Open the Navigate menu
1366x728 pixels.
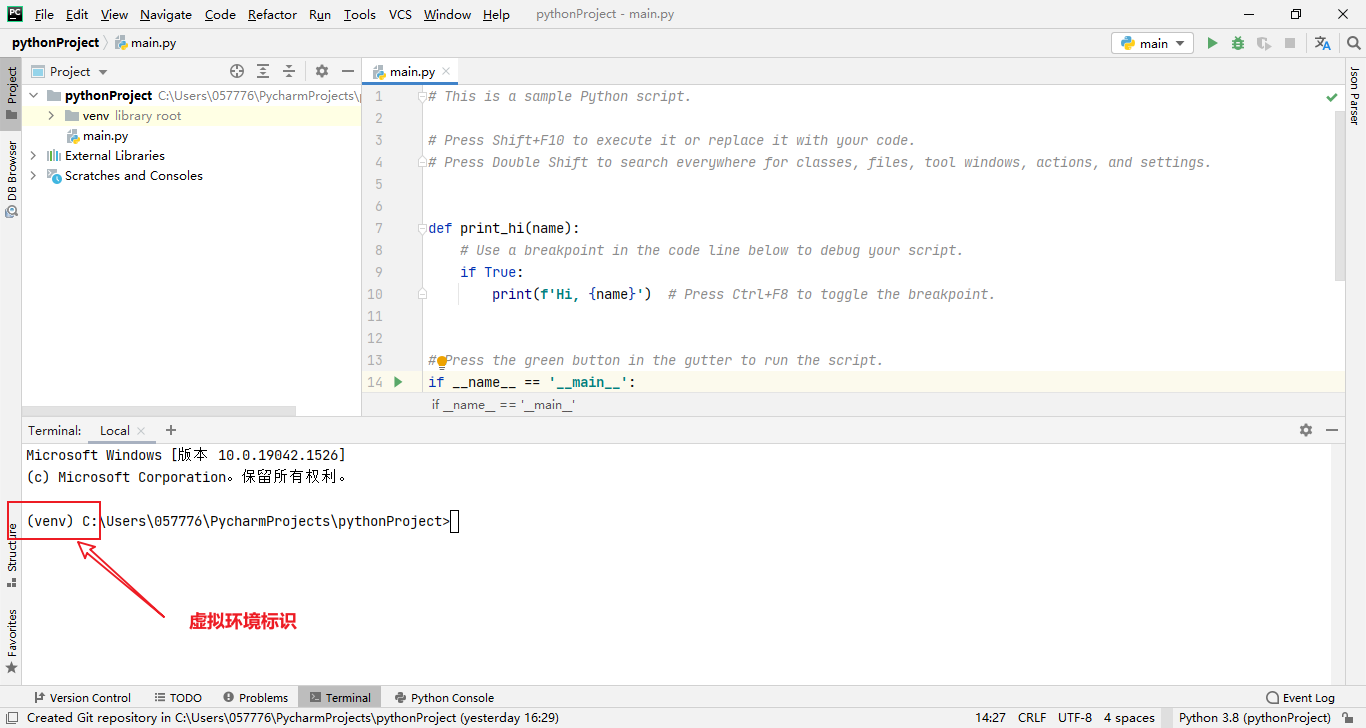pos(166,14)
